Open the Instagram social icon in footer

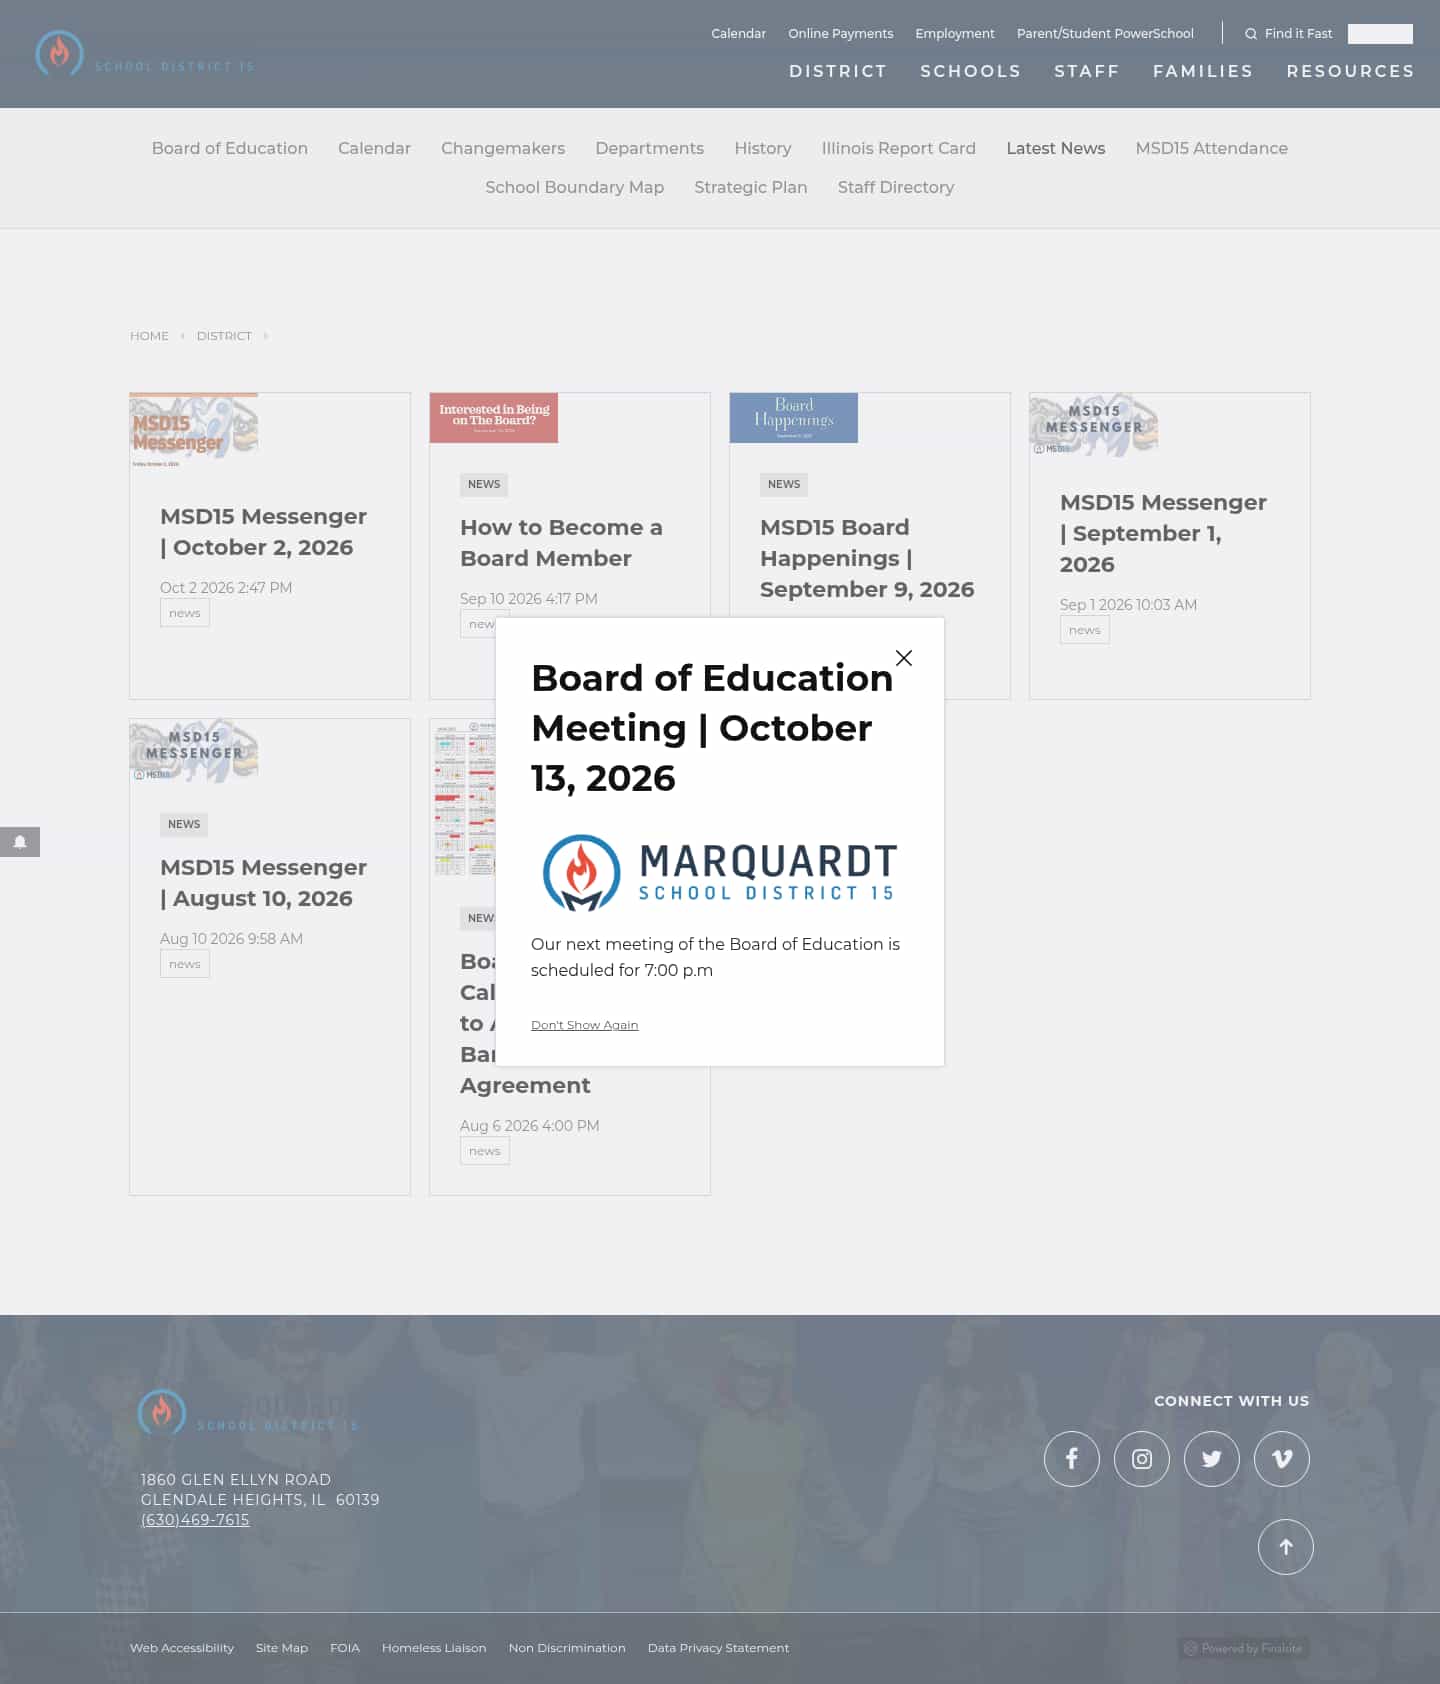[1142, 1459]
